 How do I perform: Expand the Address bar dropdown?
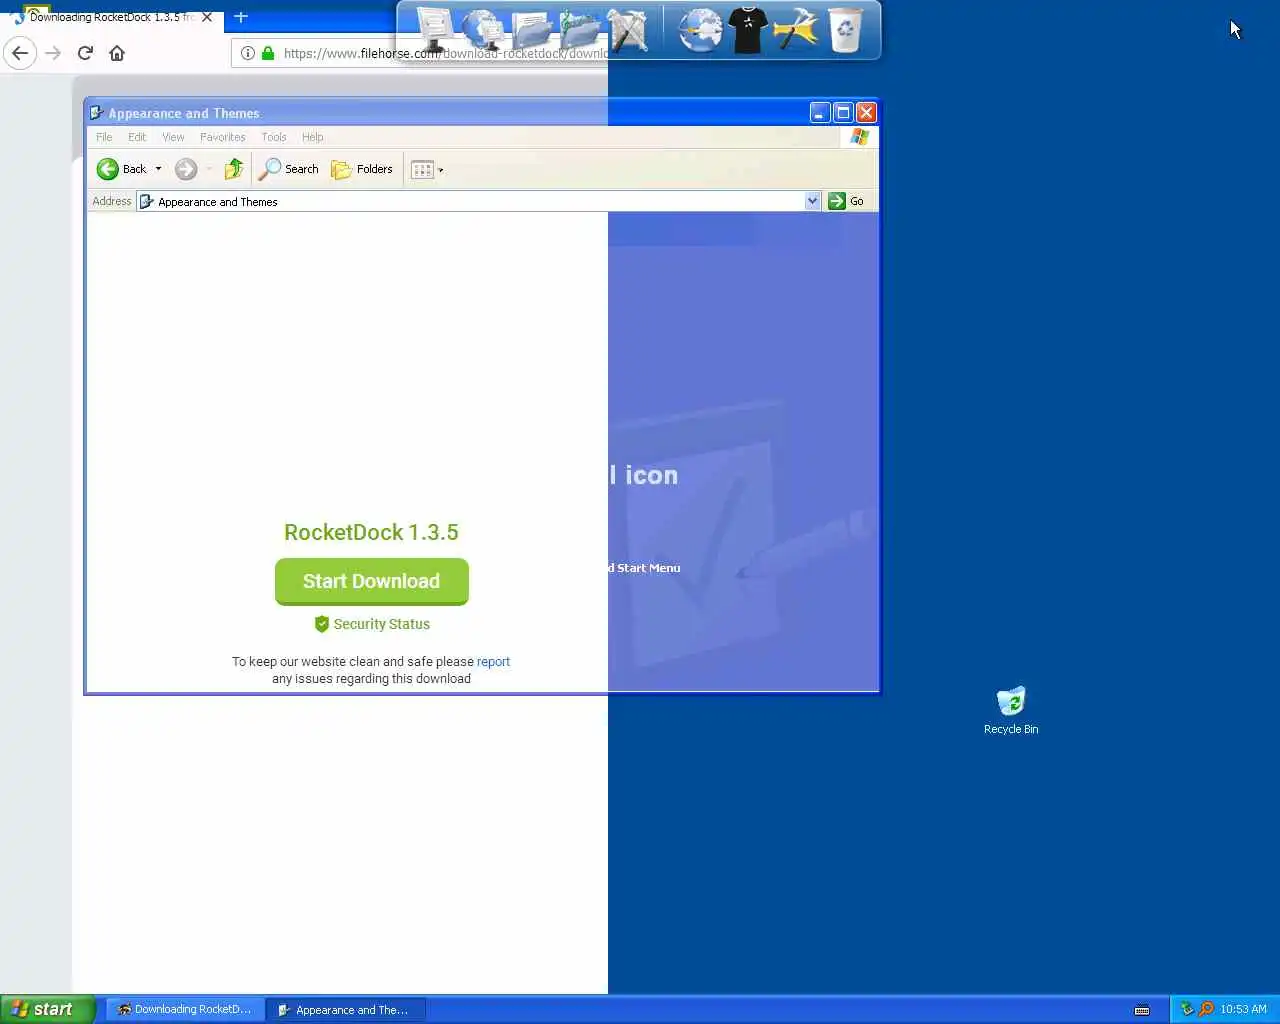(812, 201)
